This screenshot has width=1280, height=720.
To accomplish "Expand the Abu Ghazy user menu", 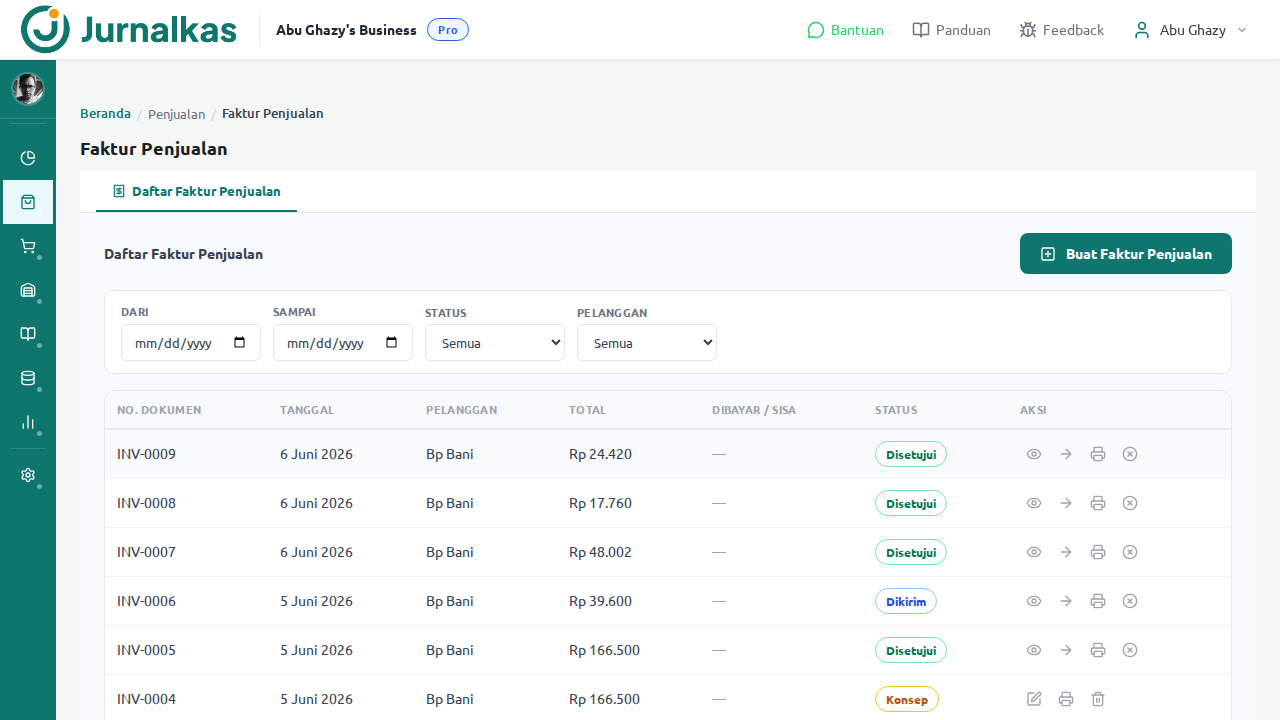I will click(1190, 30).
